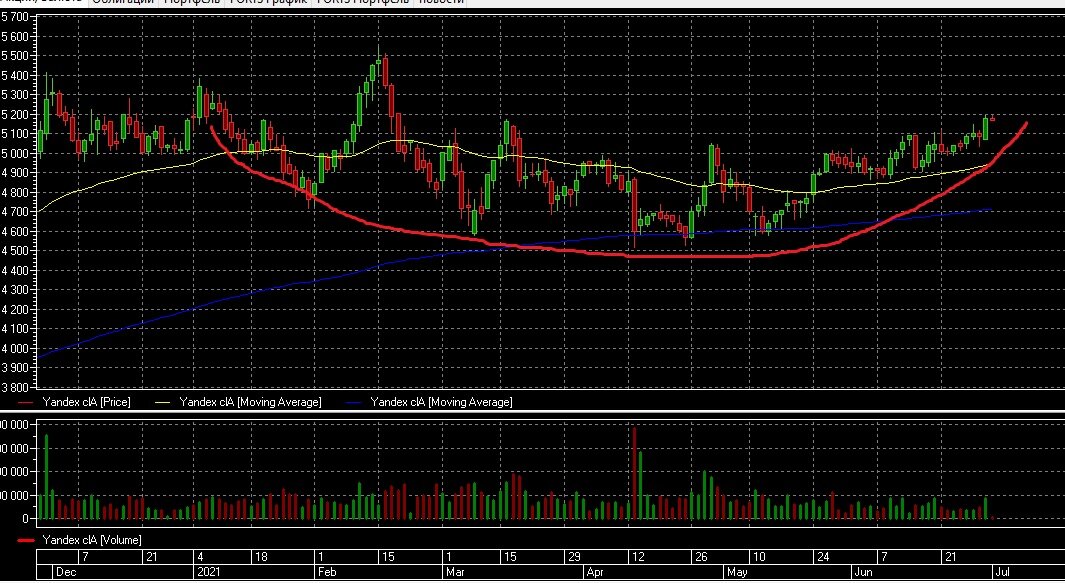Click the tallest red volume bar in April

(634, 474)
